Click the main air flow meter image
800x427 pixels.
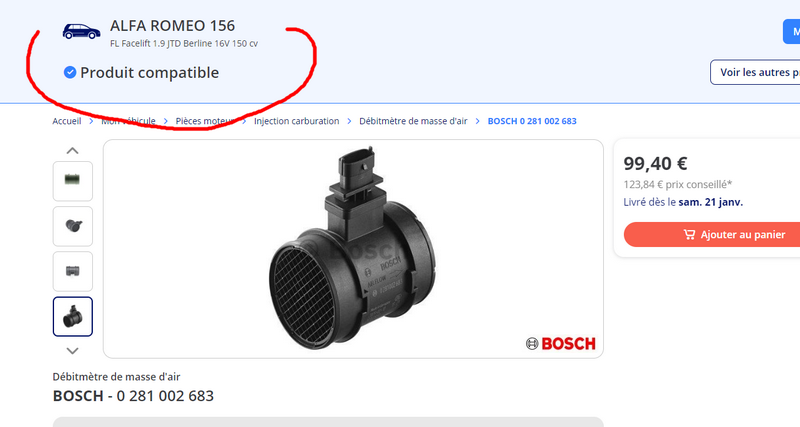click(353, 249)
